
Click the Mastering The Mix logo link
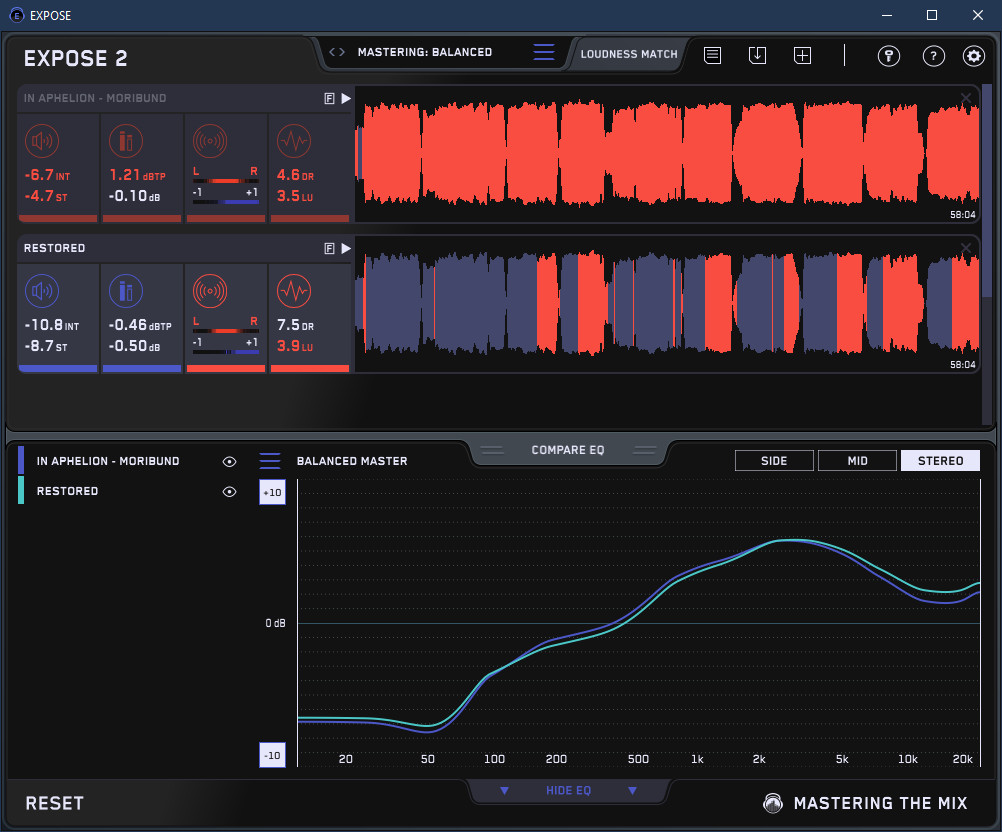point(865,803)
